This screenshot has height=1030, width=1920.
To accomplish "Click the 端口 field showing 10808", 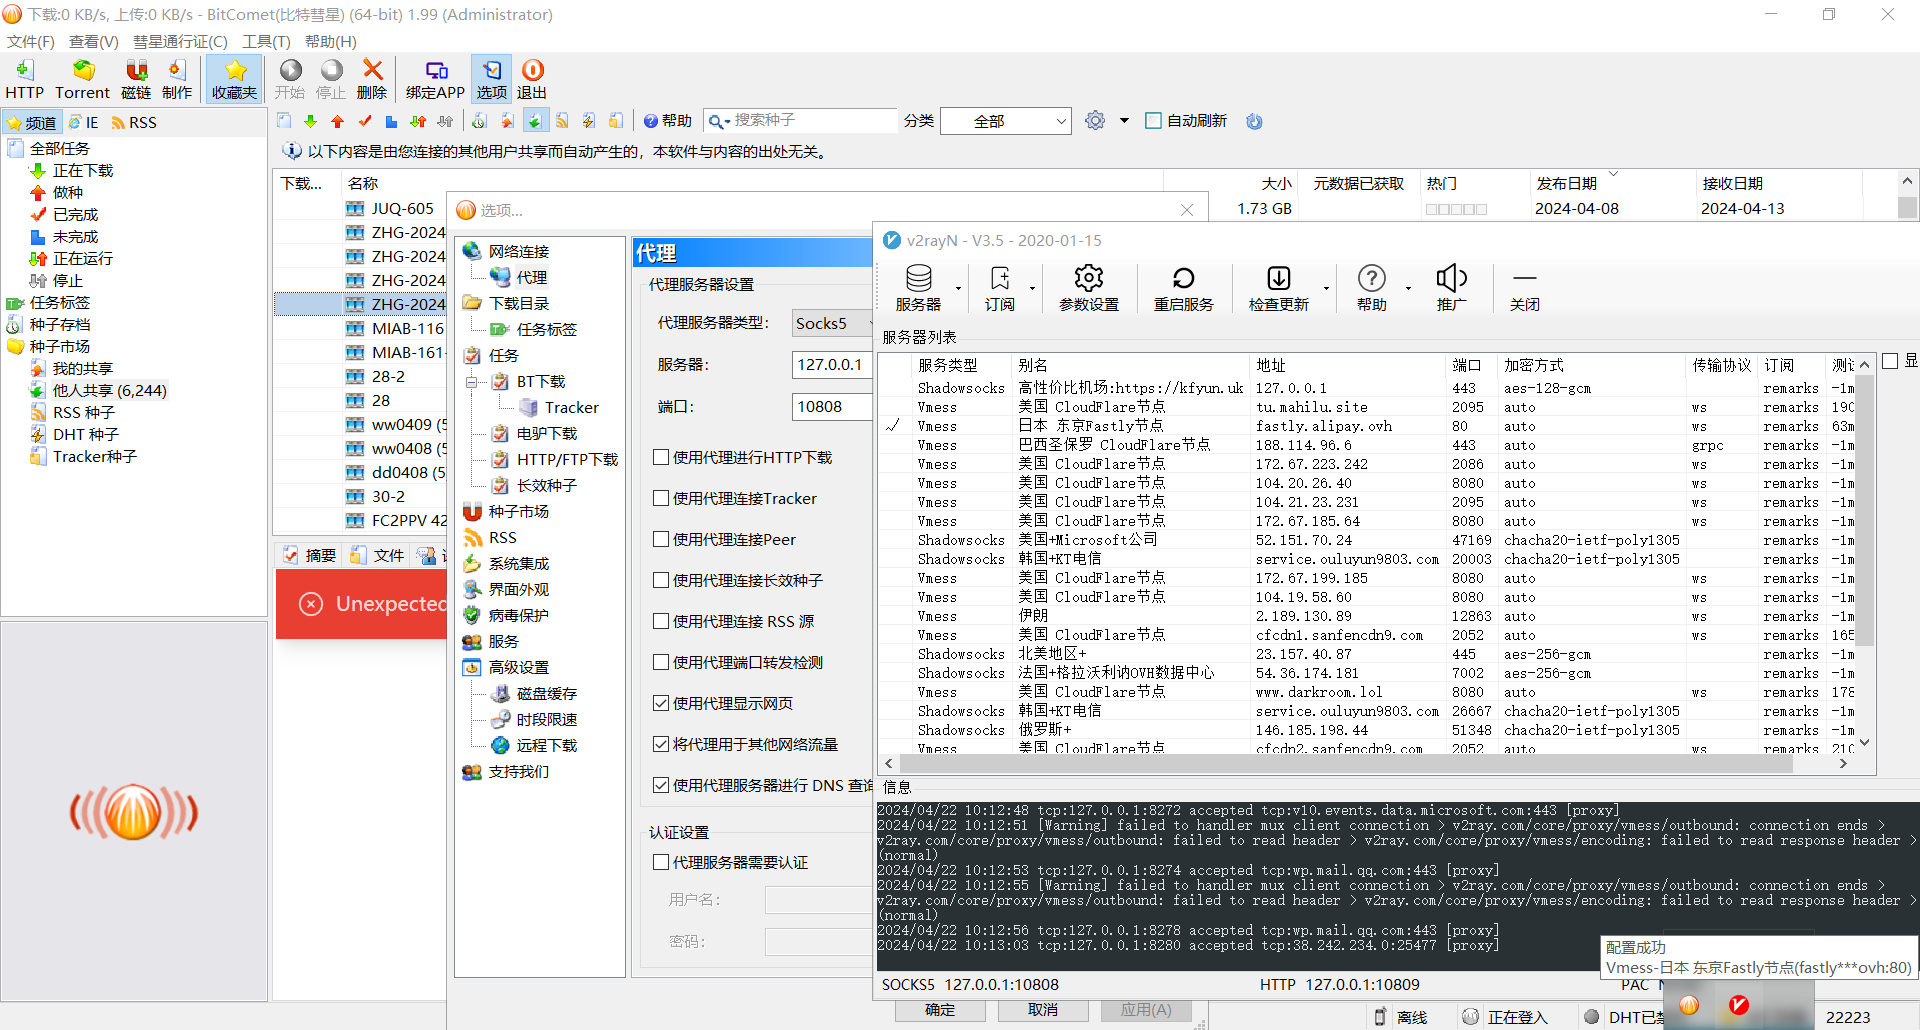I will [x=832, y=407].
